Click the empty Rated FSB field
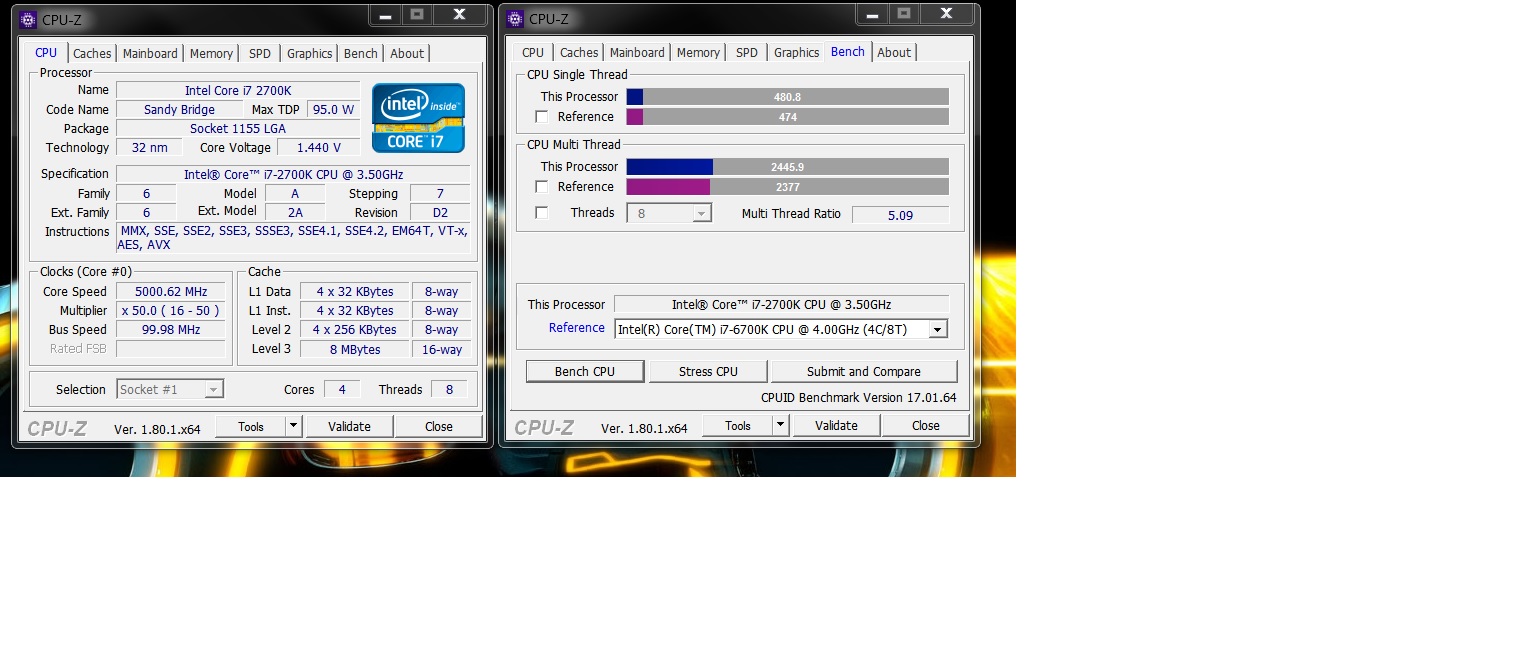Screen dimensions: 1536x648 click(x=172, y=349)
